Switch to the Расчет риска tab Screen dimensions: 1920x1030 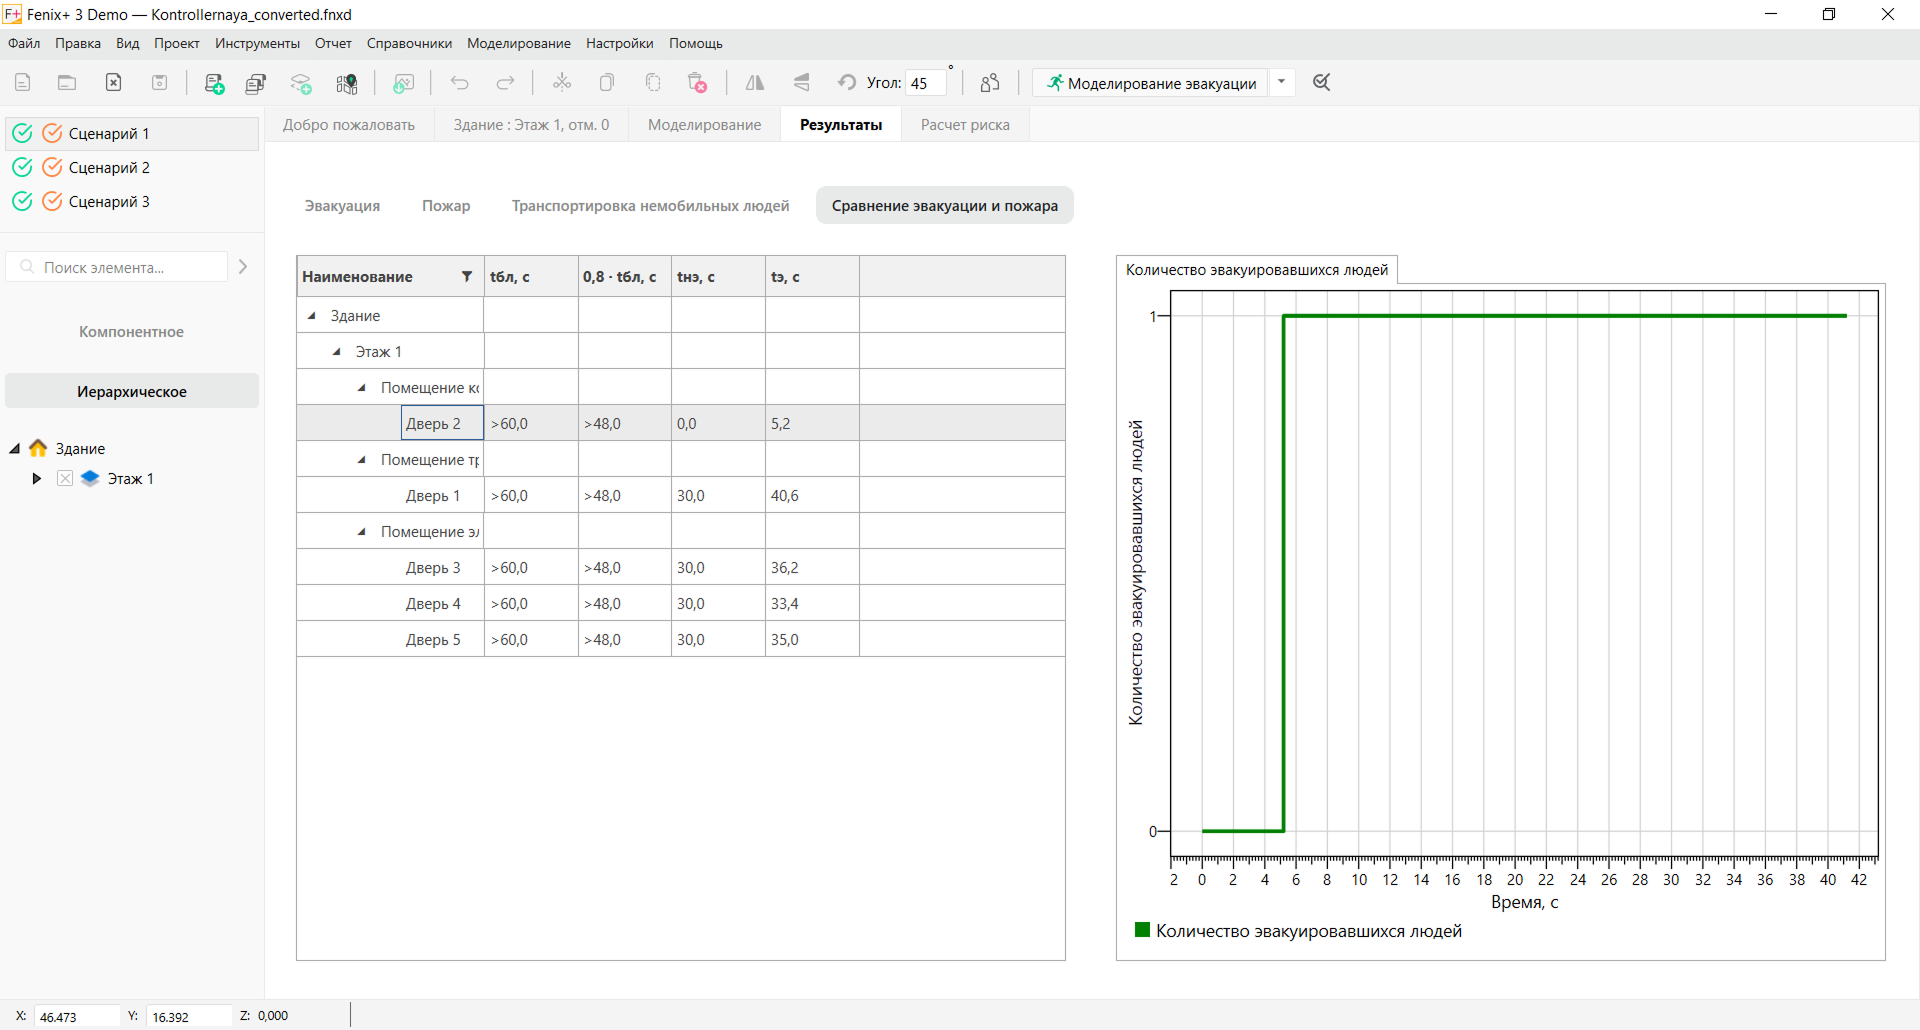coord(965,125)
